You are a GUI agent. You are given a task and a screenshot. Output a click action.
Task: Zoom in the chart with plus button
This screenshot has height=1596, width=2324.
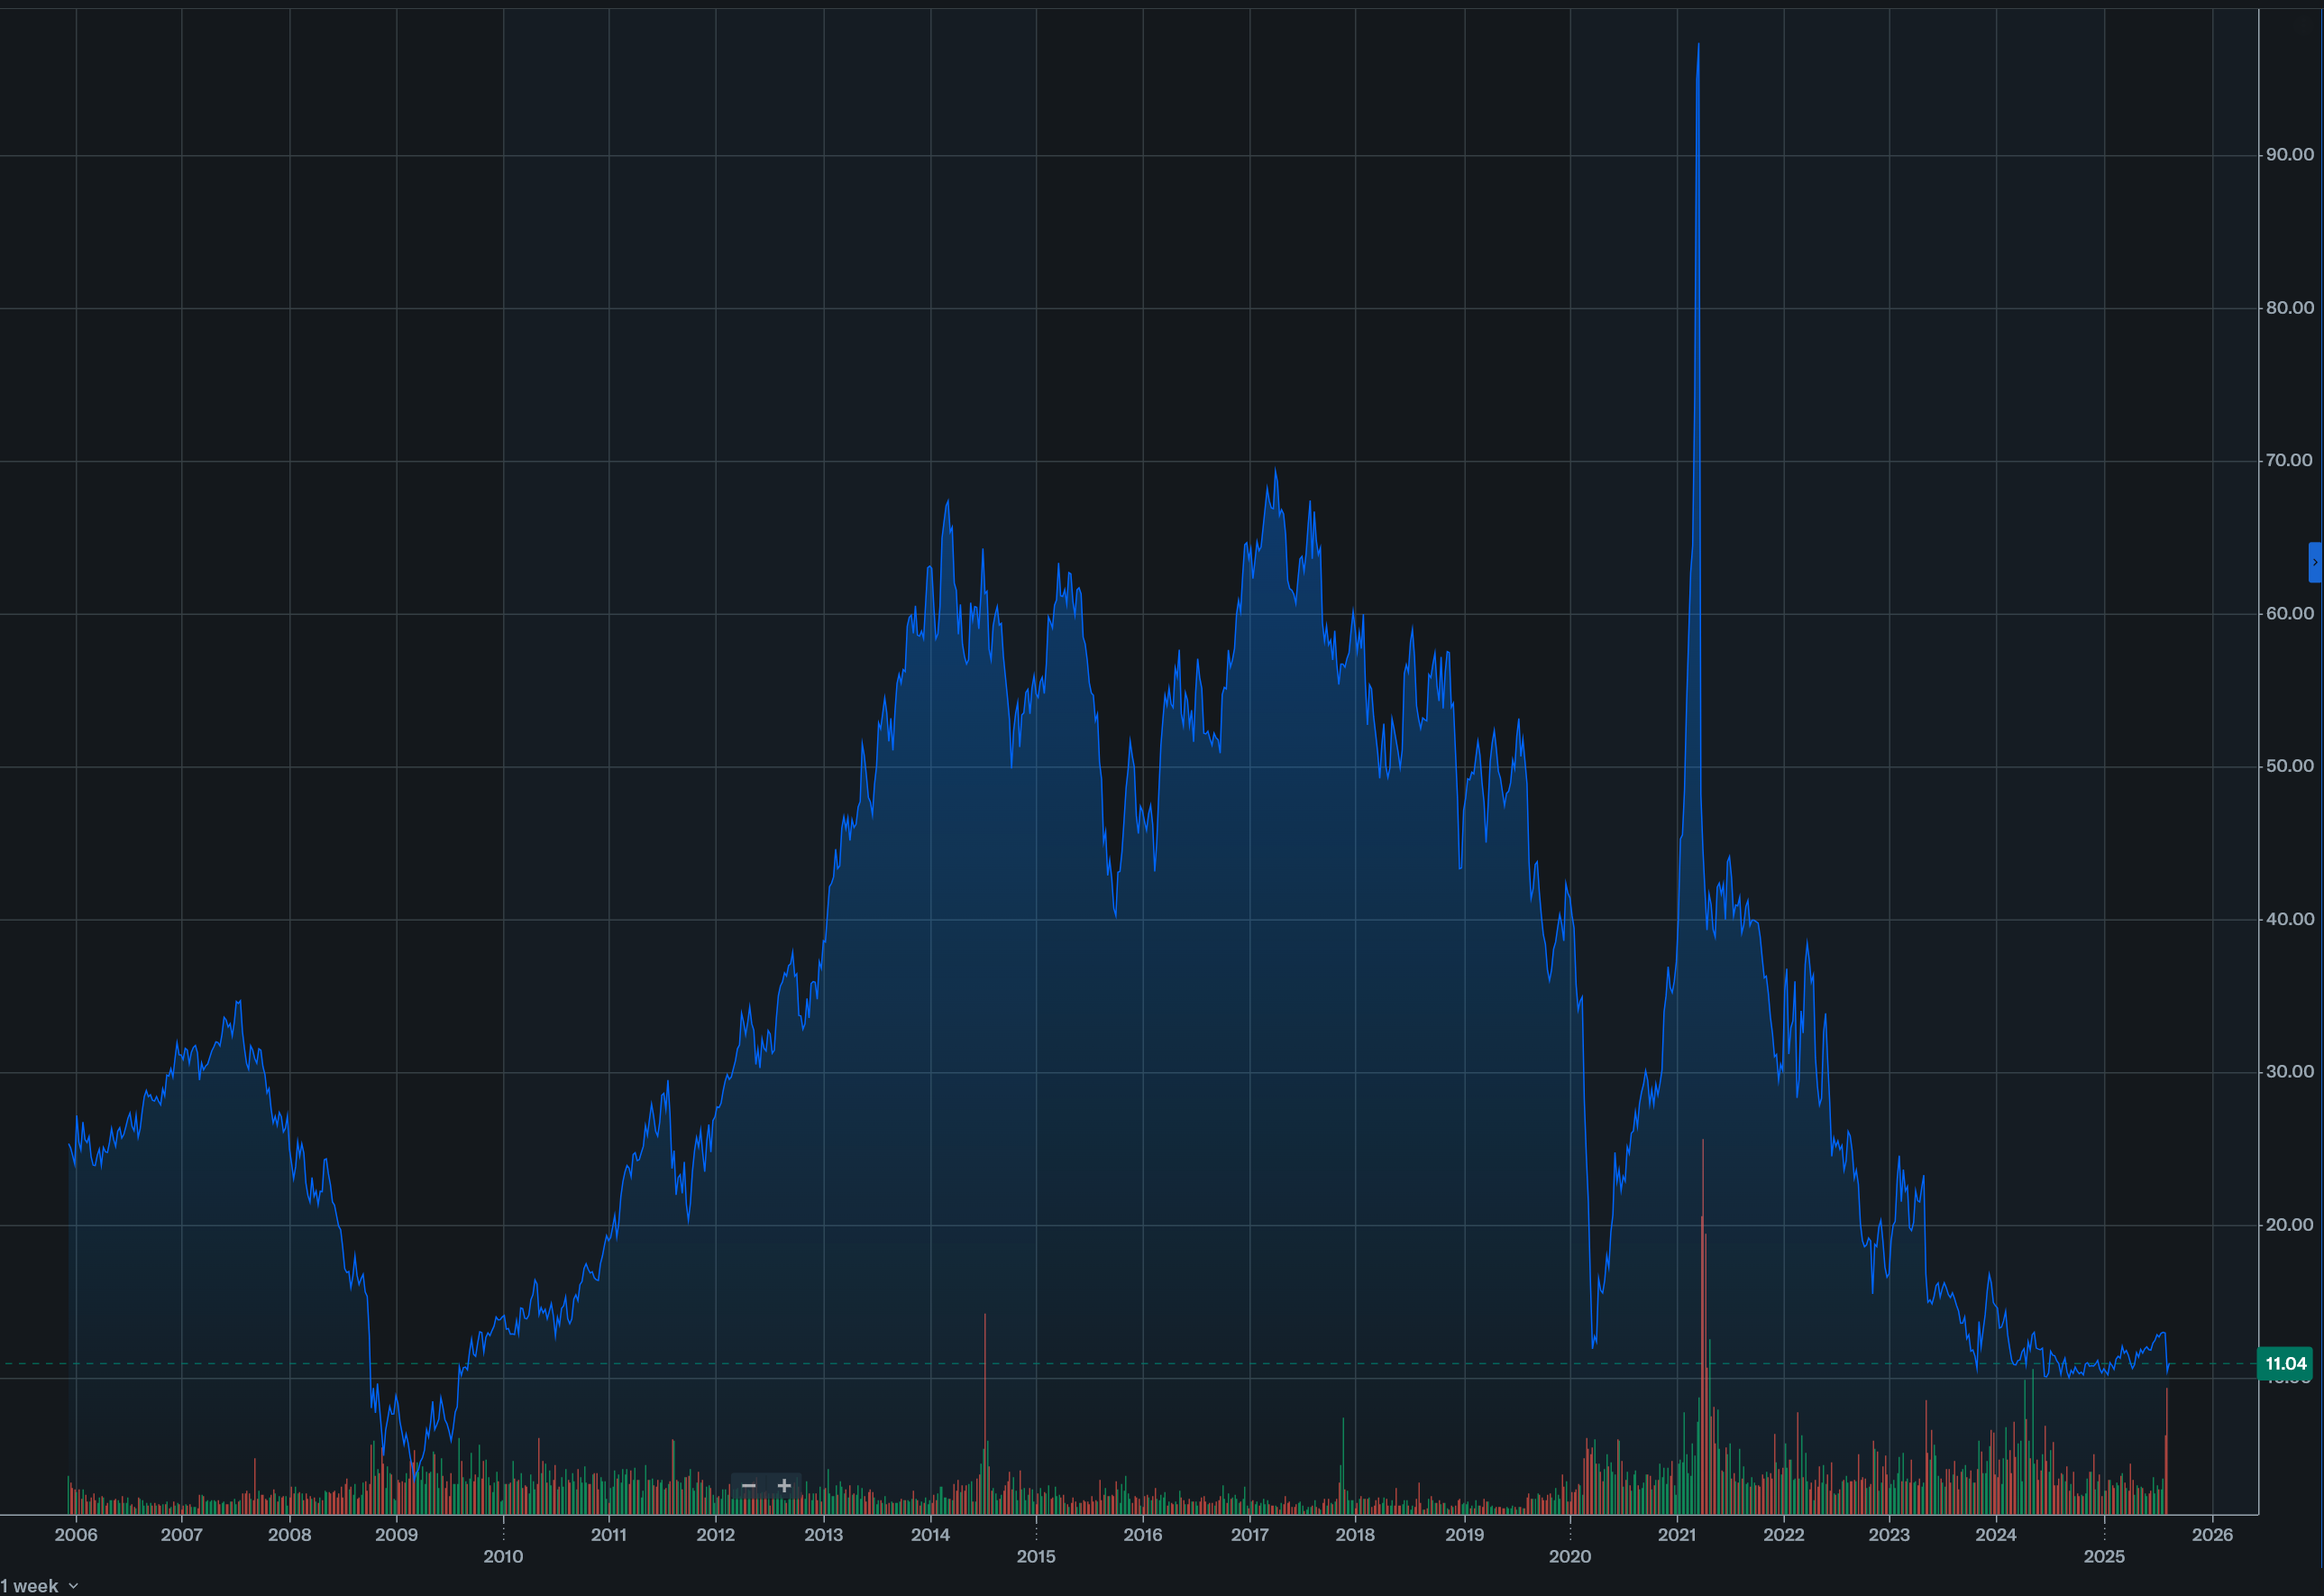click(x=784, y=1485)
